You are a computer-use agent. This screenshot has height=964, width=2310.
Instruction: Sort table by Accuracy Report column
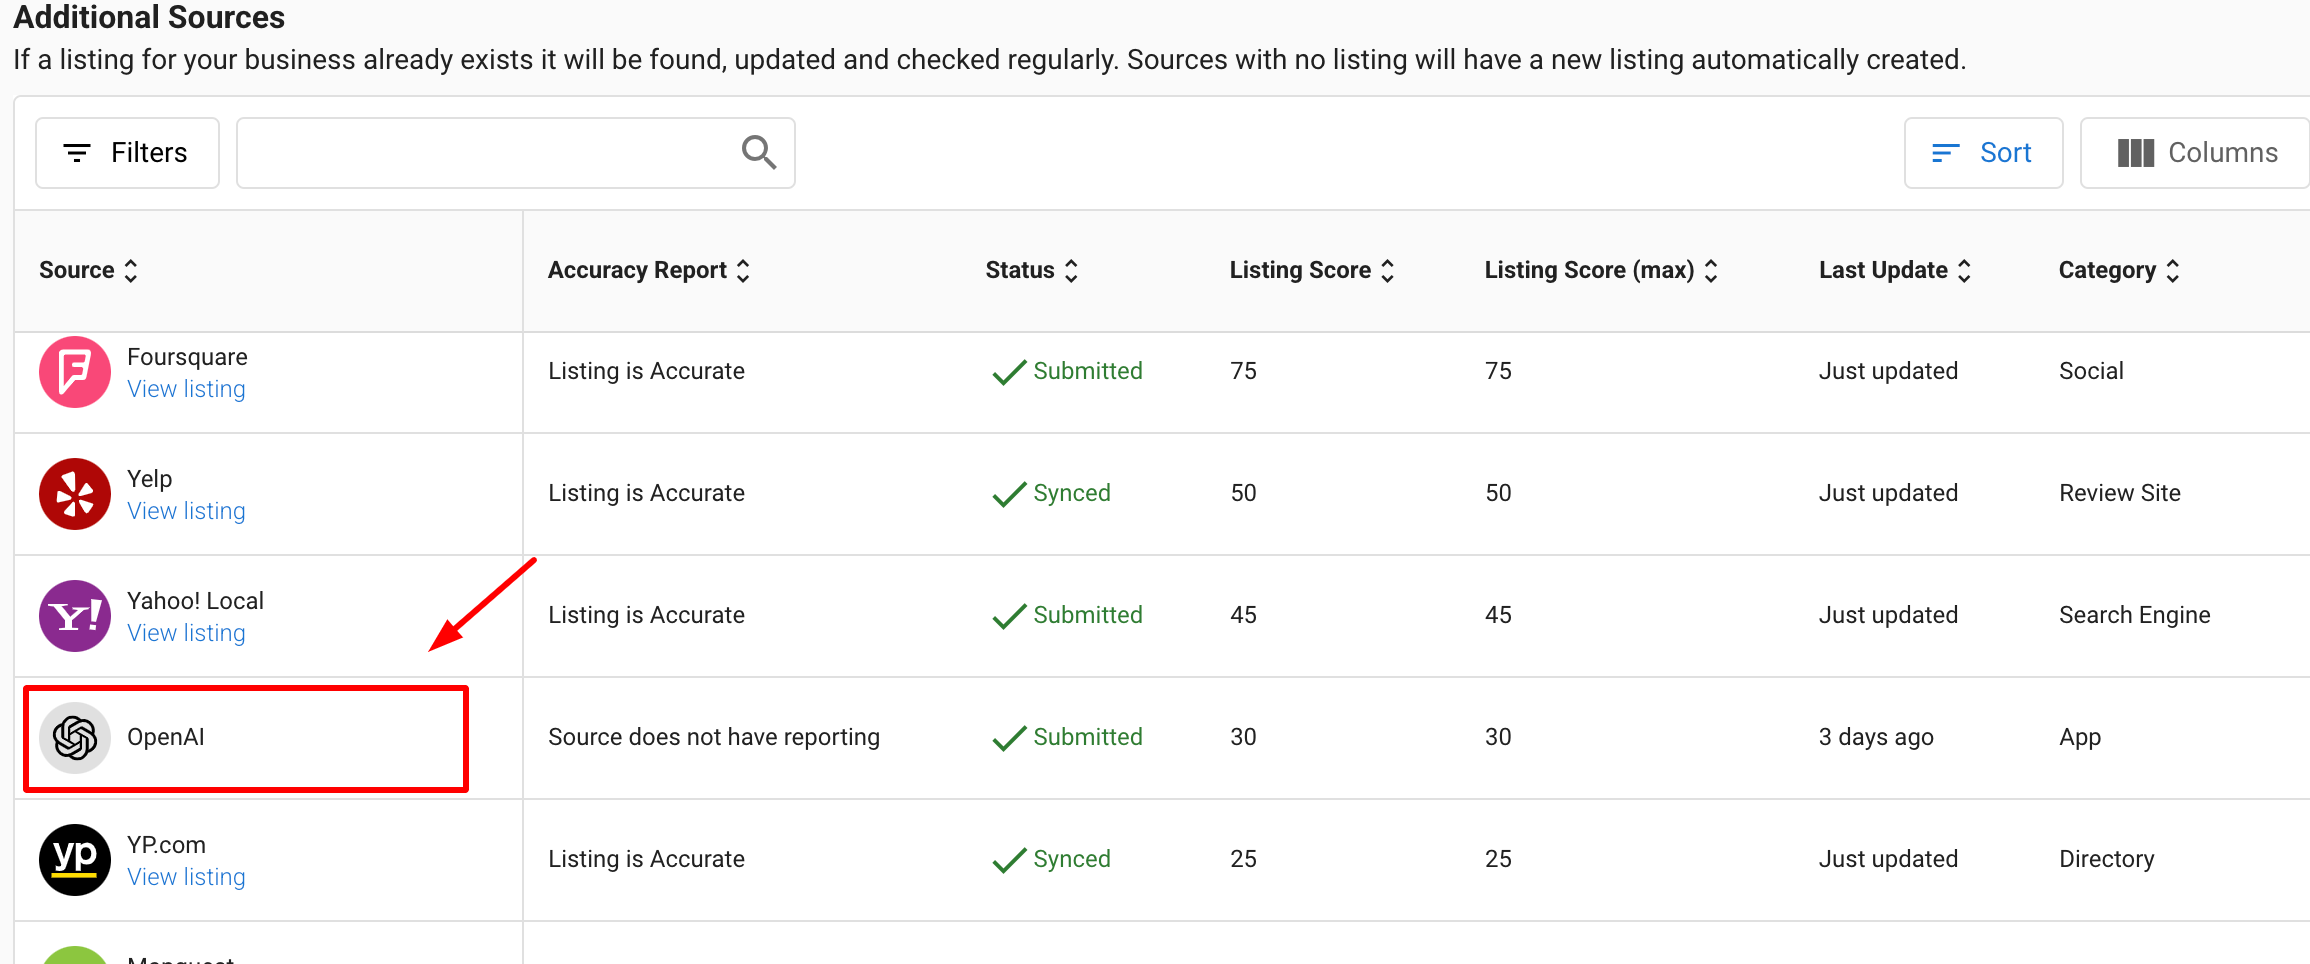[x=649, y=270]
